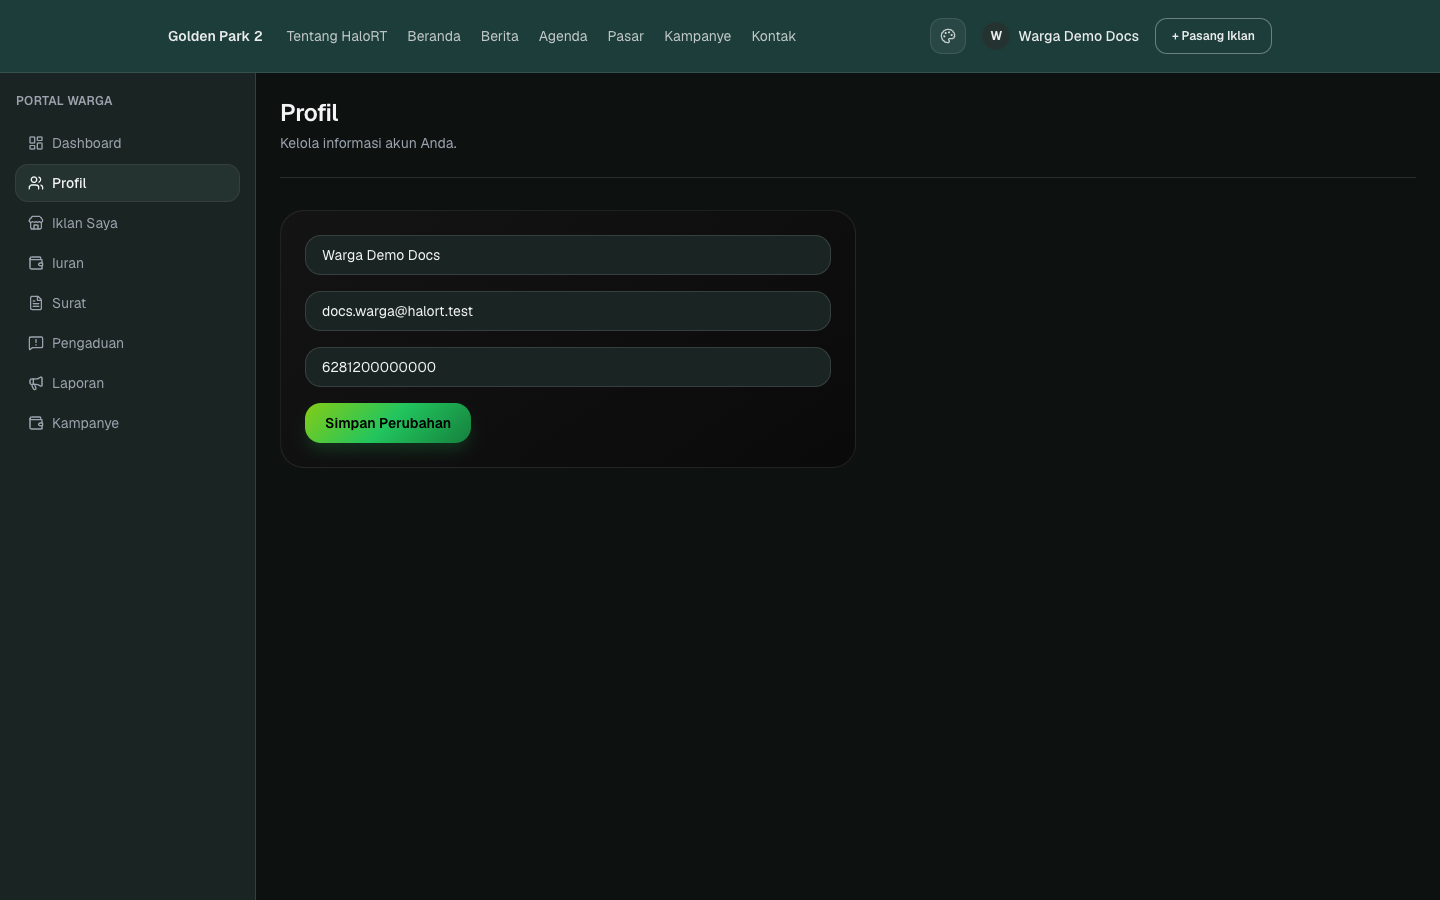Focus the name field Warga Demo Docs
The image size is (1440, 900).
[568, 255]
